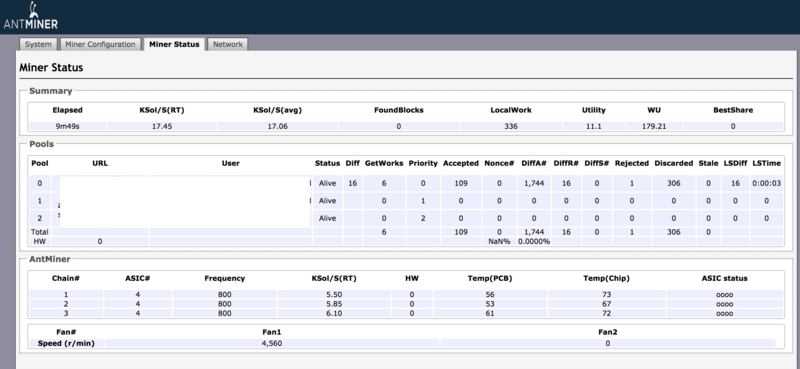
Task: Click the Priority column header
Action: pos(423,163)
